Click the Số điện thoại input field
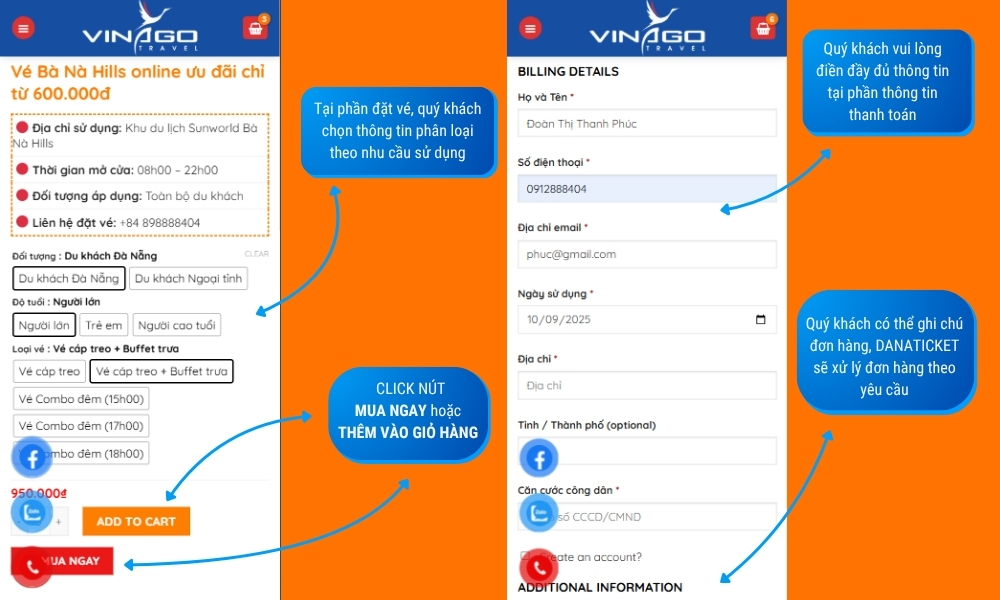 pos(647,189)
